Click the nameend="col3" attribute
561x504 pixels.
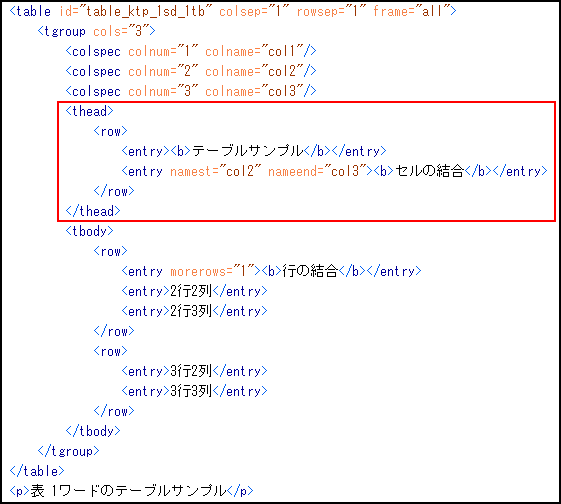[317, 171]
